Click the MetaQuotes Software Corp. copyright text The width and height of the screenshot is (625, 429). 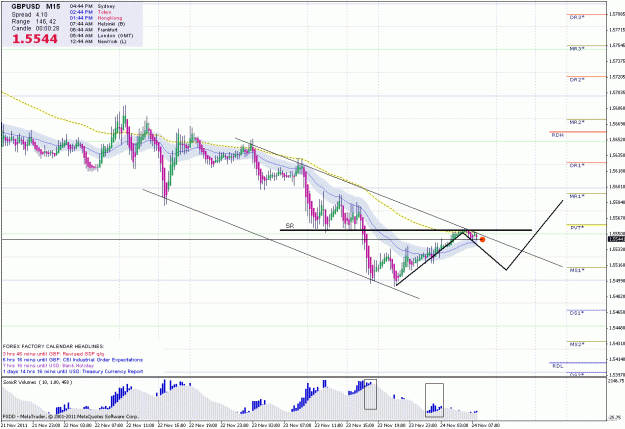[71, 417]
